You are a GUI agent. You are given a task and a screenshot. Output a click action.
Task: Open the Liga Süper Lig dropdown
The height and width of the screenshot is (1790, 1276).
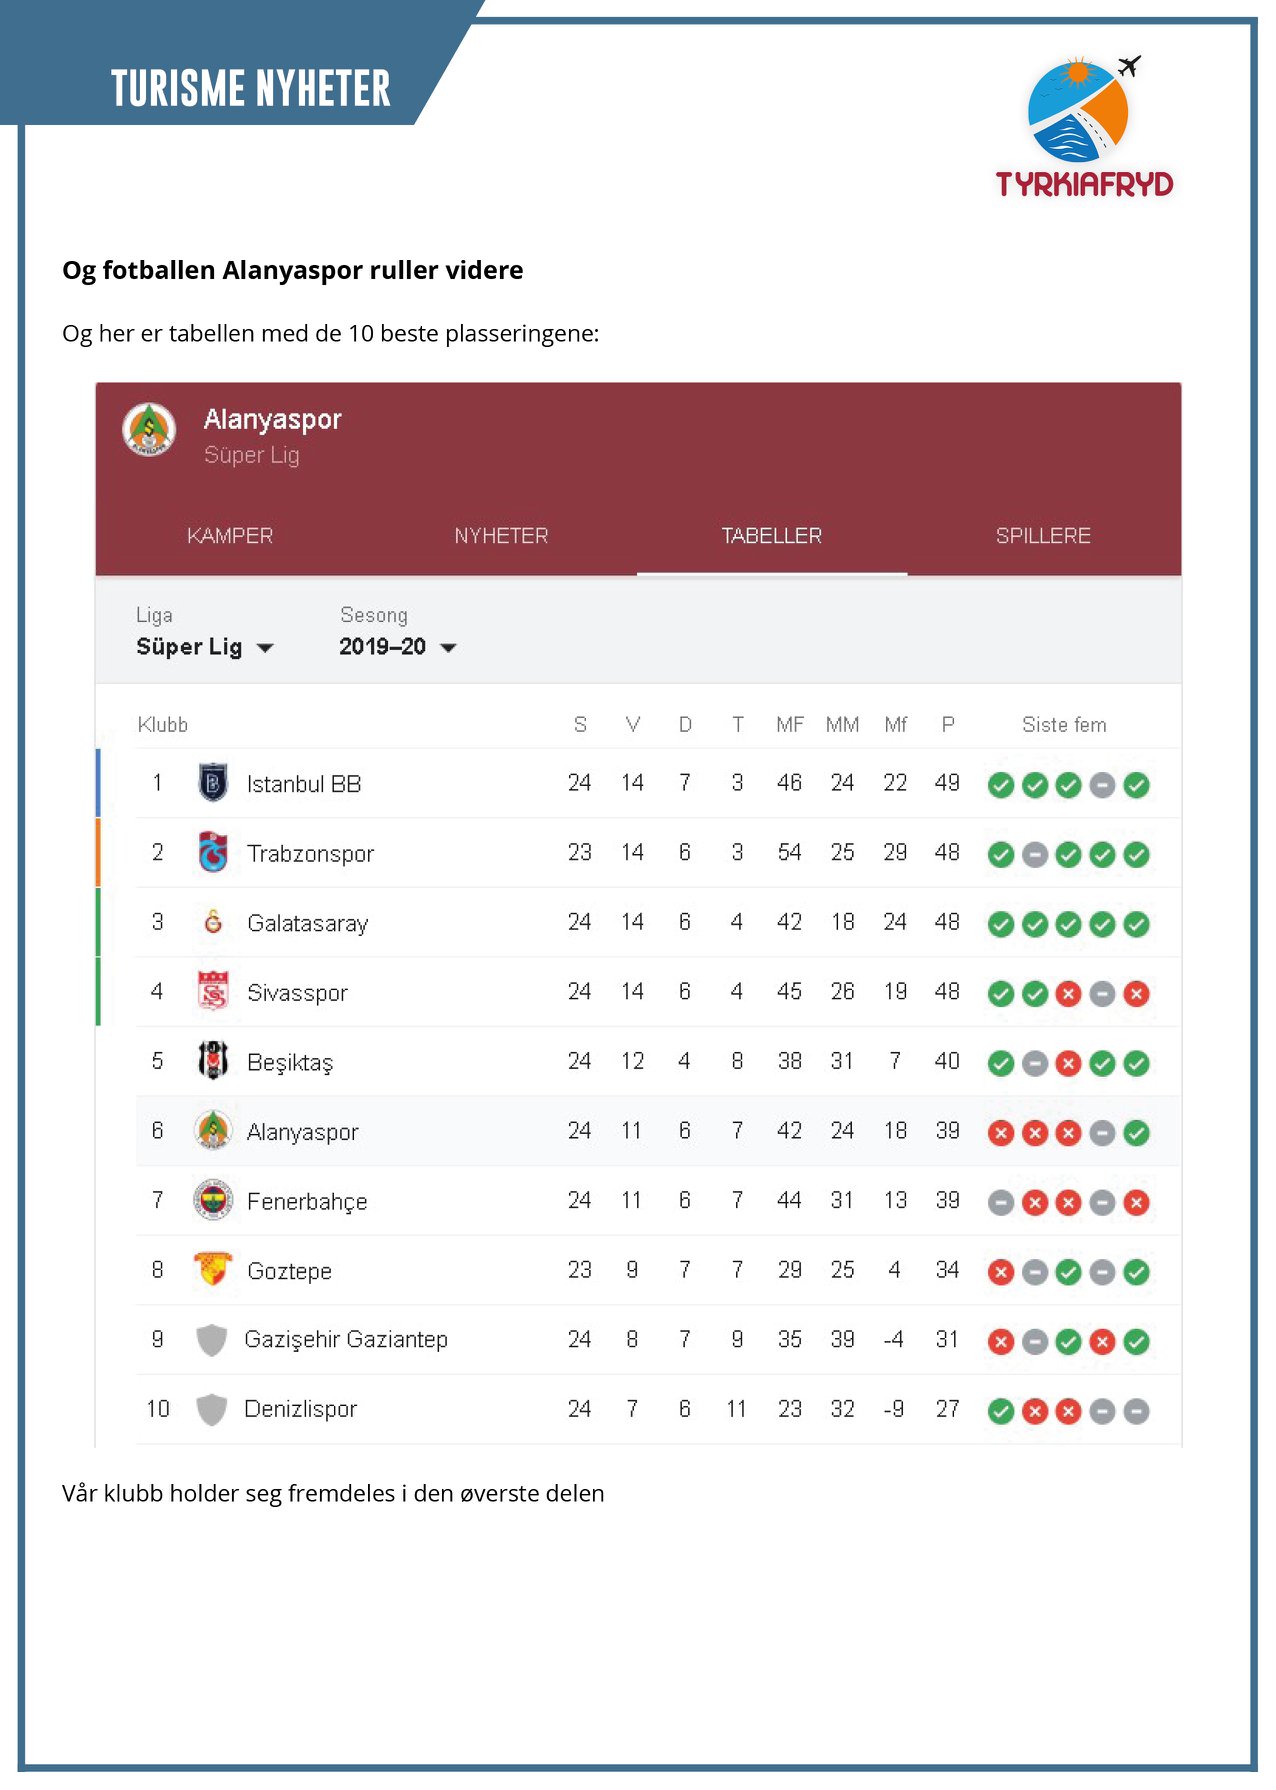click(x=205, y=647)
